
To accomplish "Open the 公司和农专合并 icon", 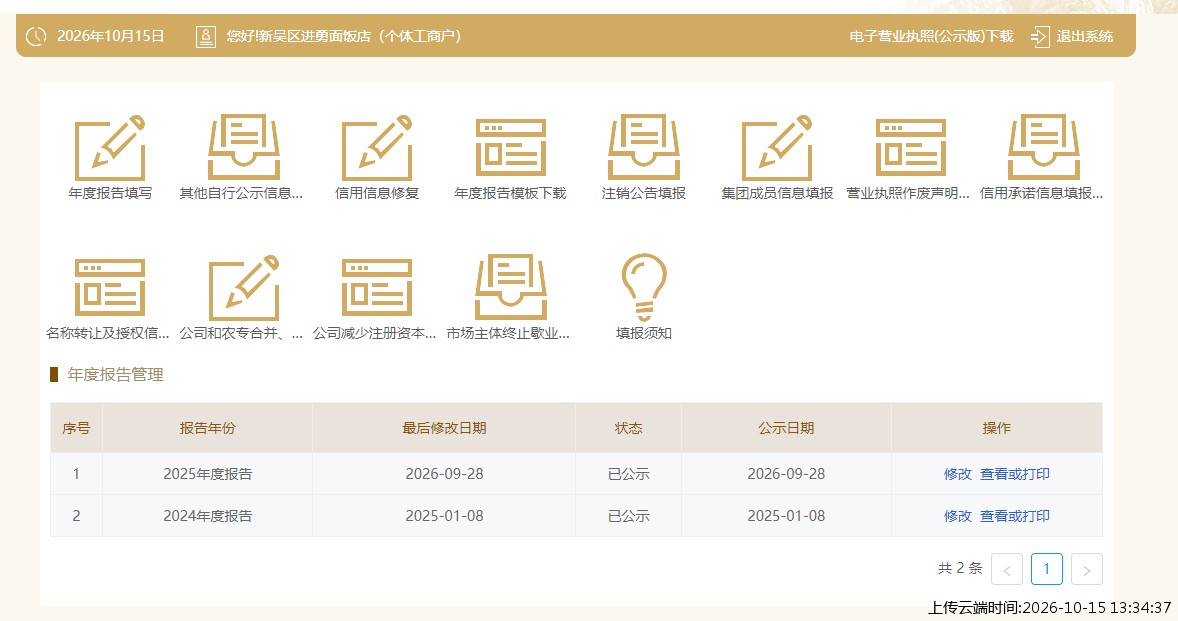I will pyautogui.click(x=243, y=287).
